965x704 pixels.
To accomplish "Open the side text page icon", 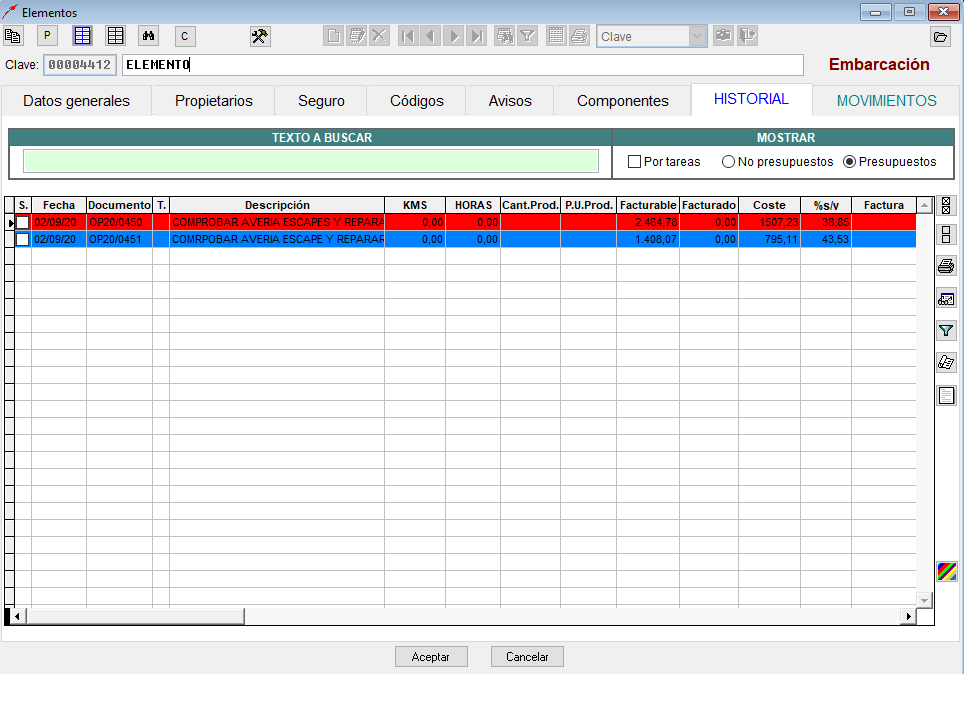I will [947, 395].
